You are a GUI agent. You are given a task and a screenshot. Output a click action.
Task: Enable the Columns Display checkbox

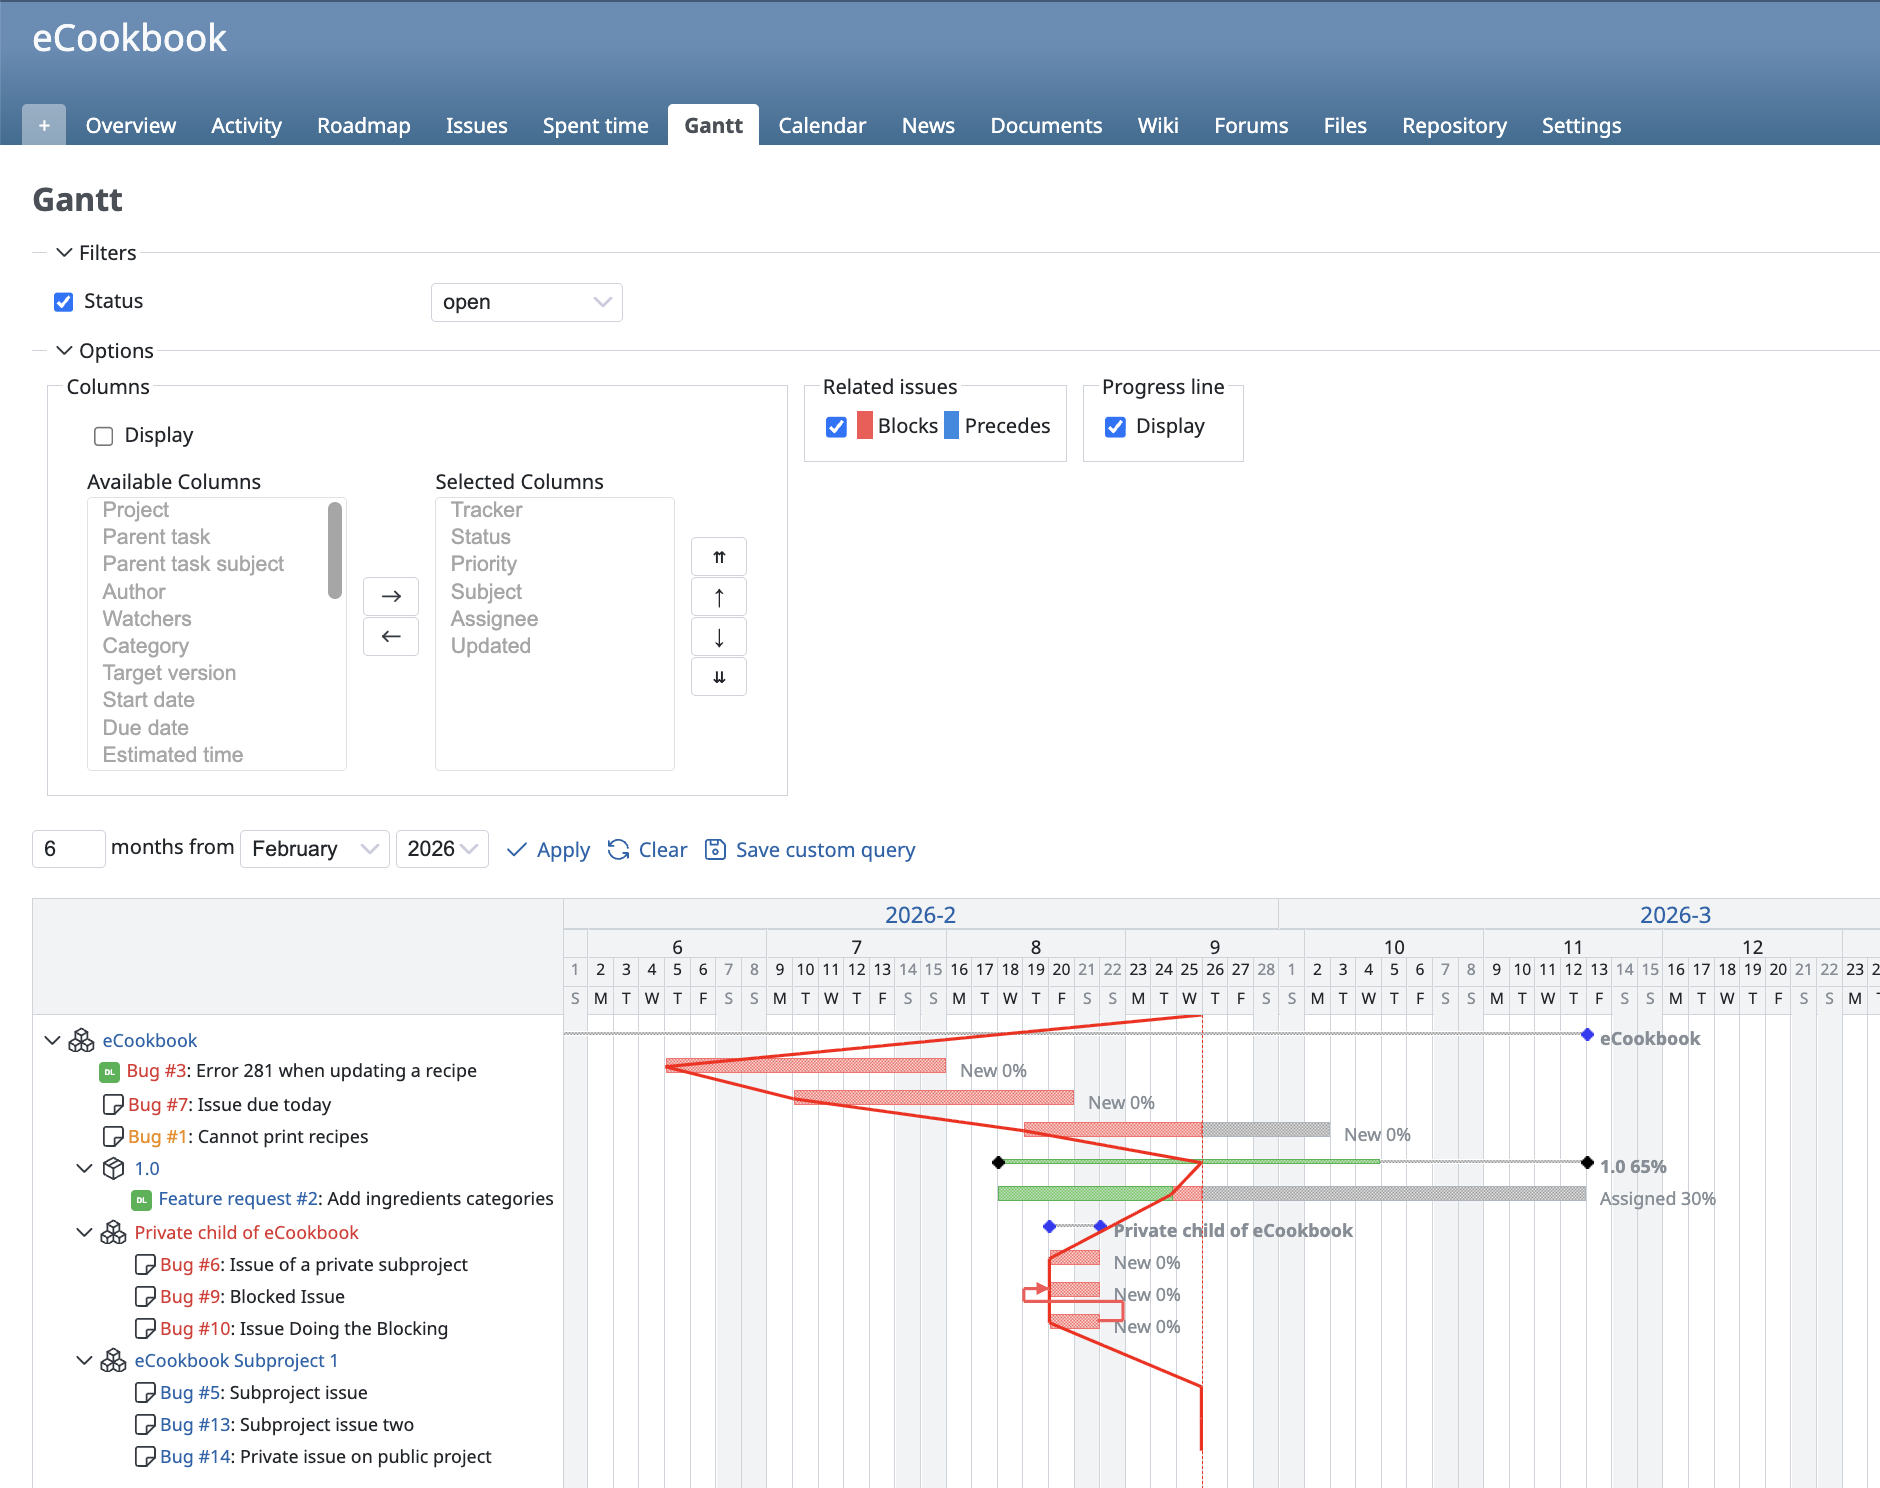click(103, 436)
